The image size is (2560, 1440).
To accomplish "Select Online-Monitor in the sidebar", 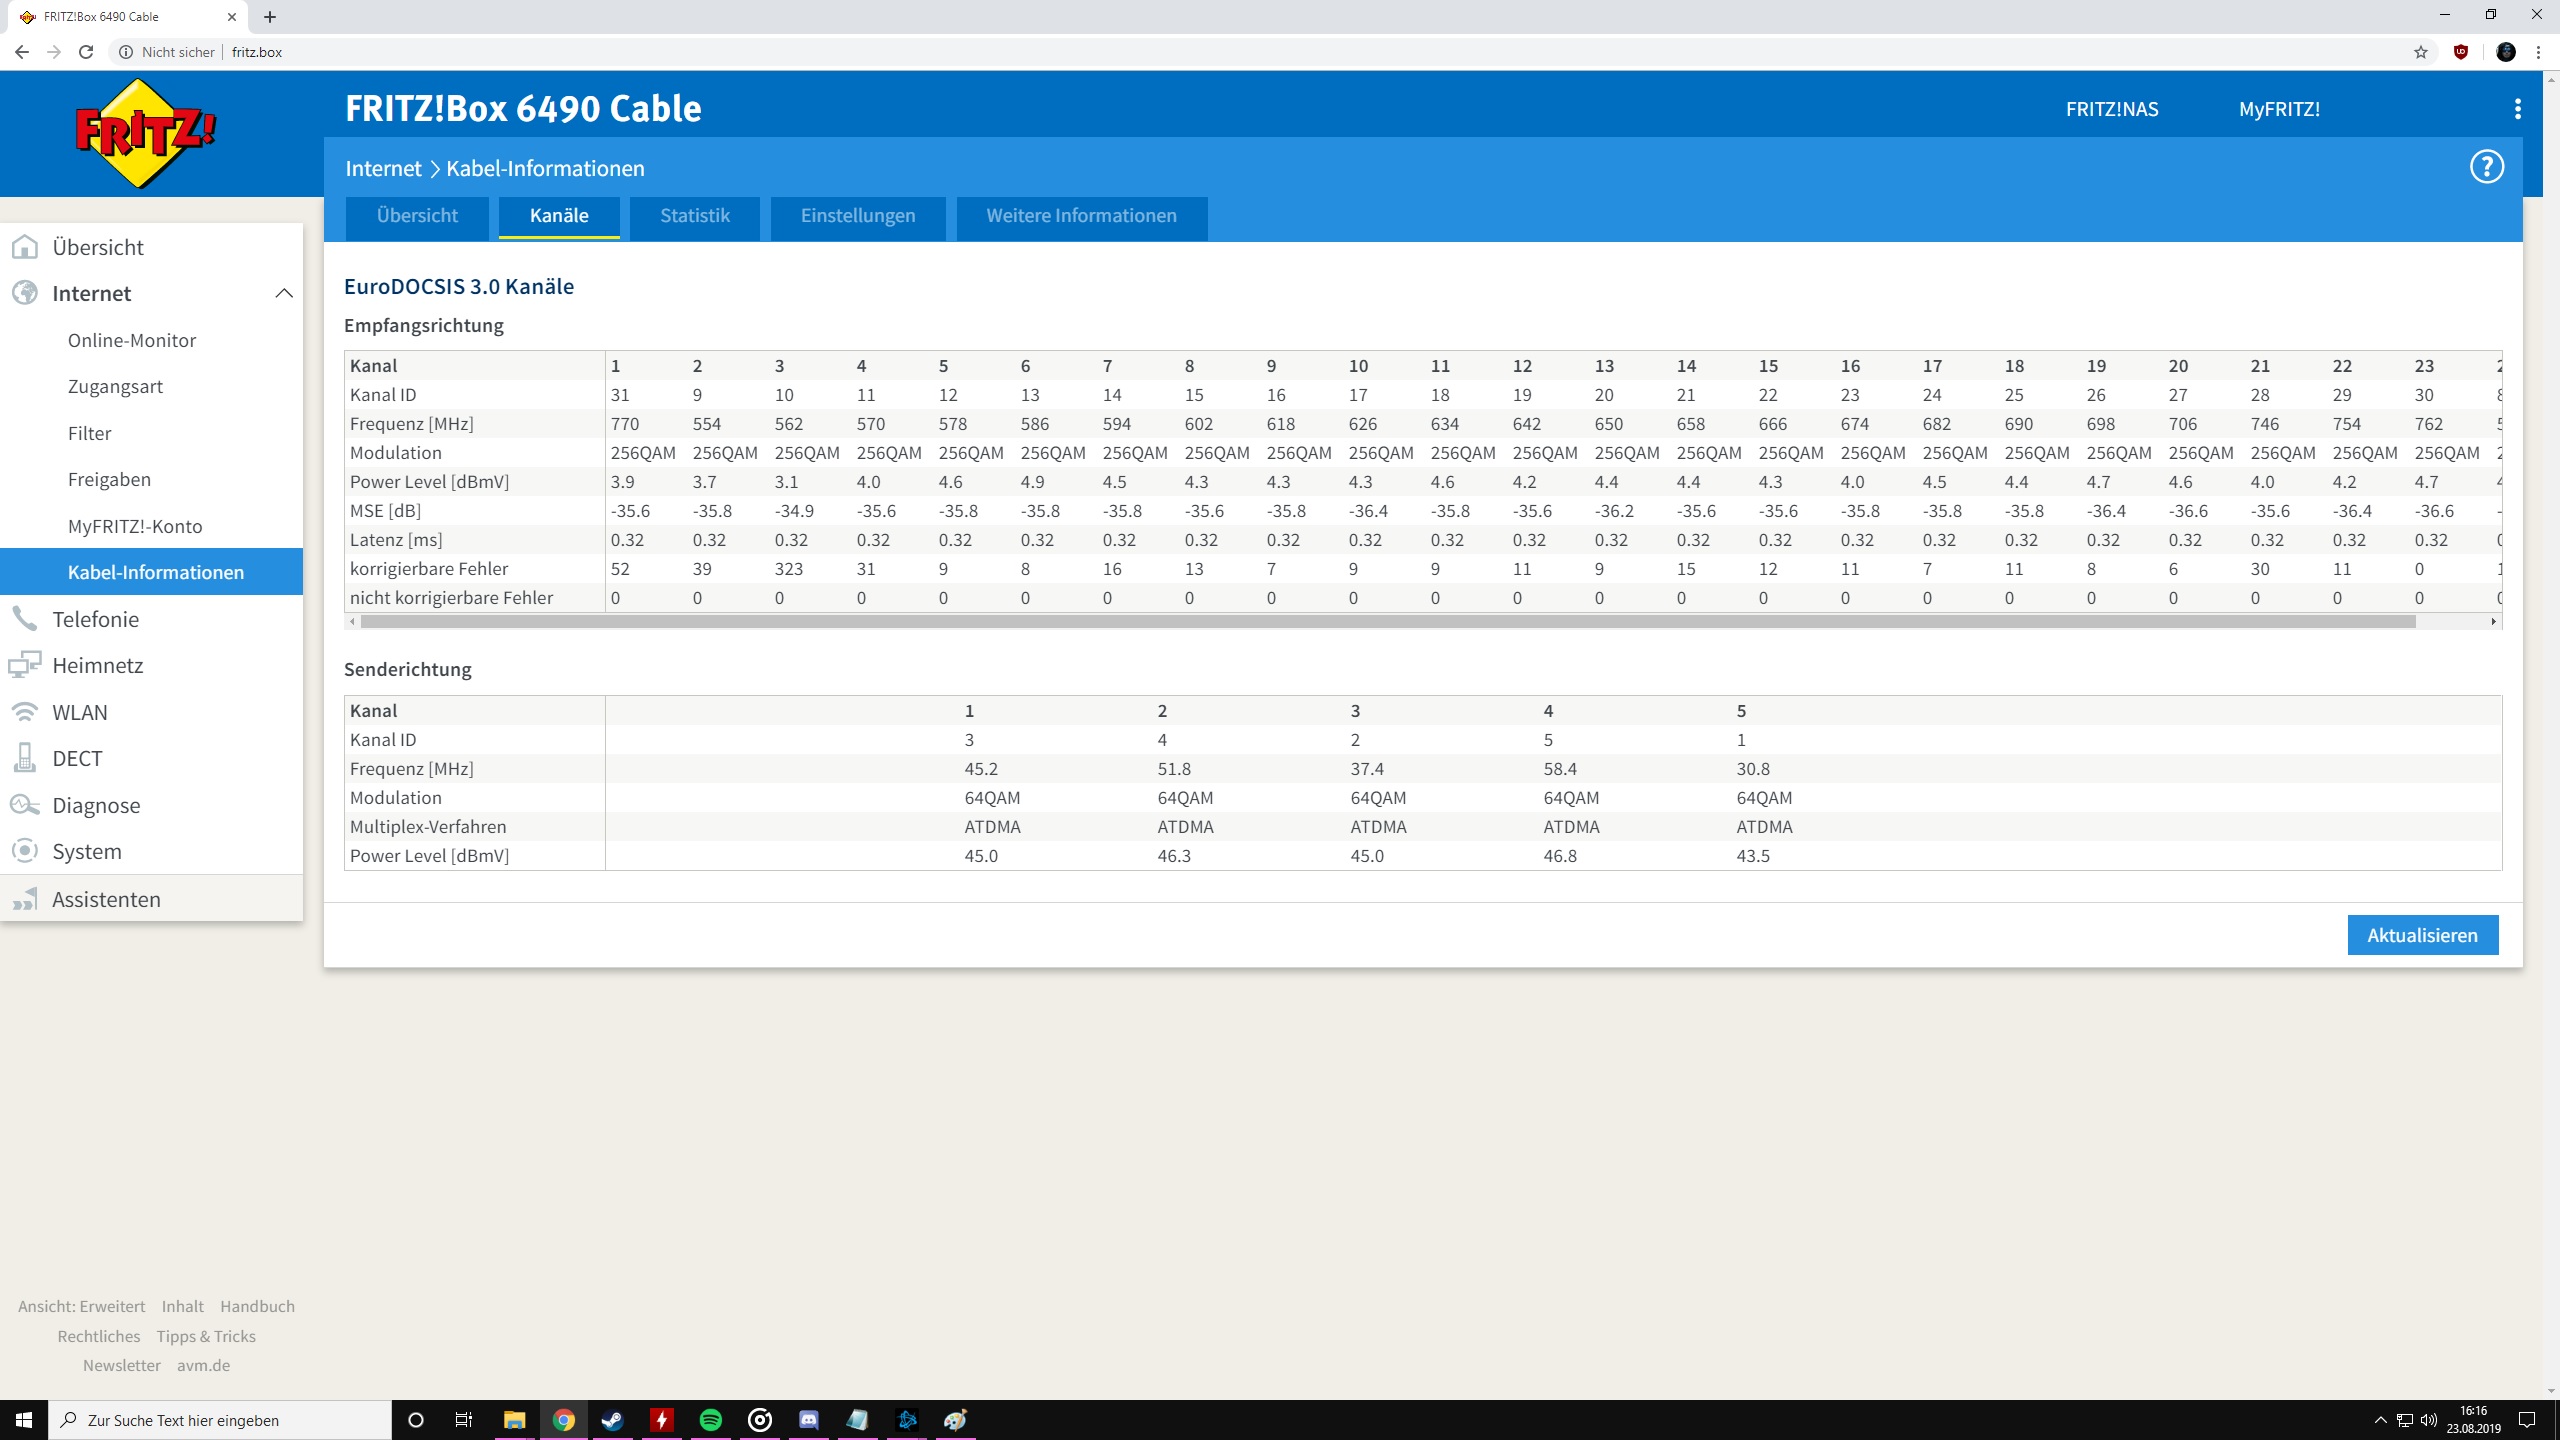I will pyautogui.click(x=132, y=340).
